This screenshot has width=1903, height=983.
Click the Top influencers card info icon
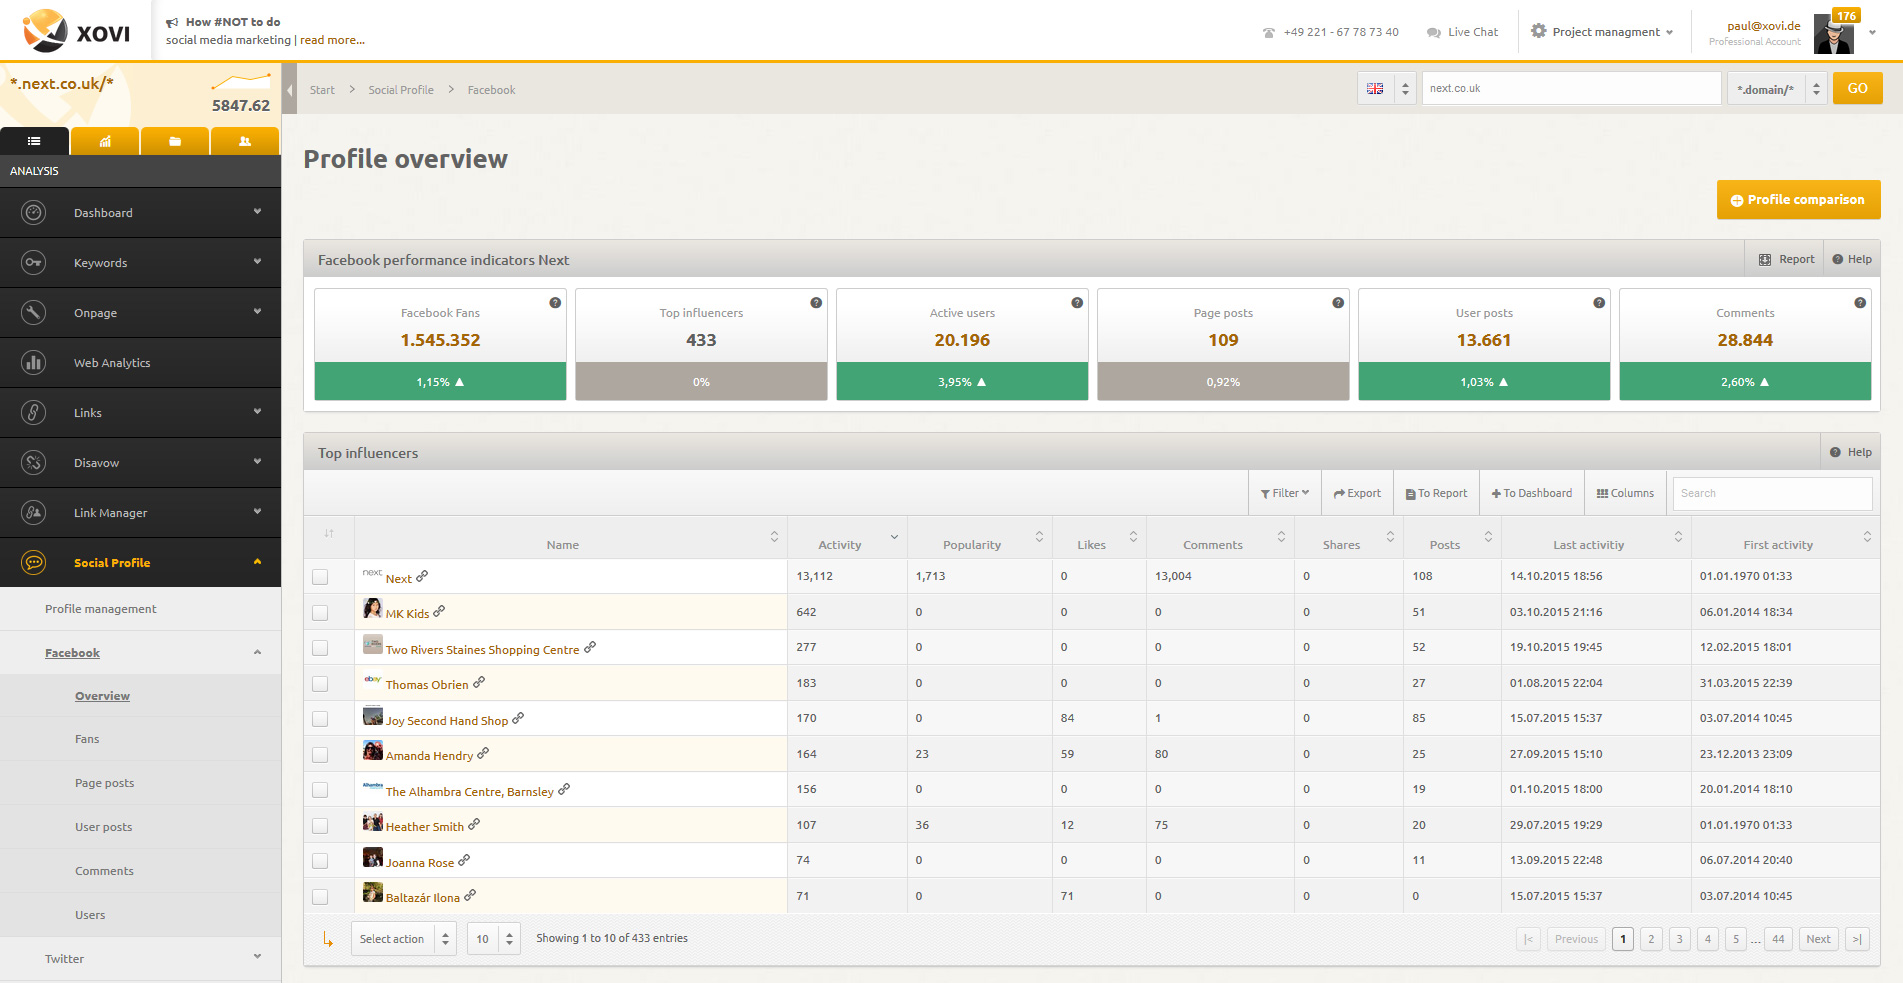click(x=816, y=303)
